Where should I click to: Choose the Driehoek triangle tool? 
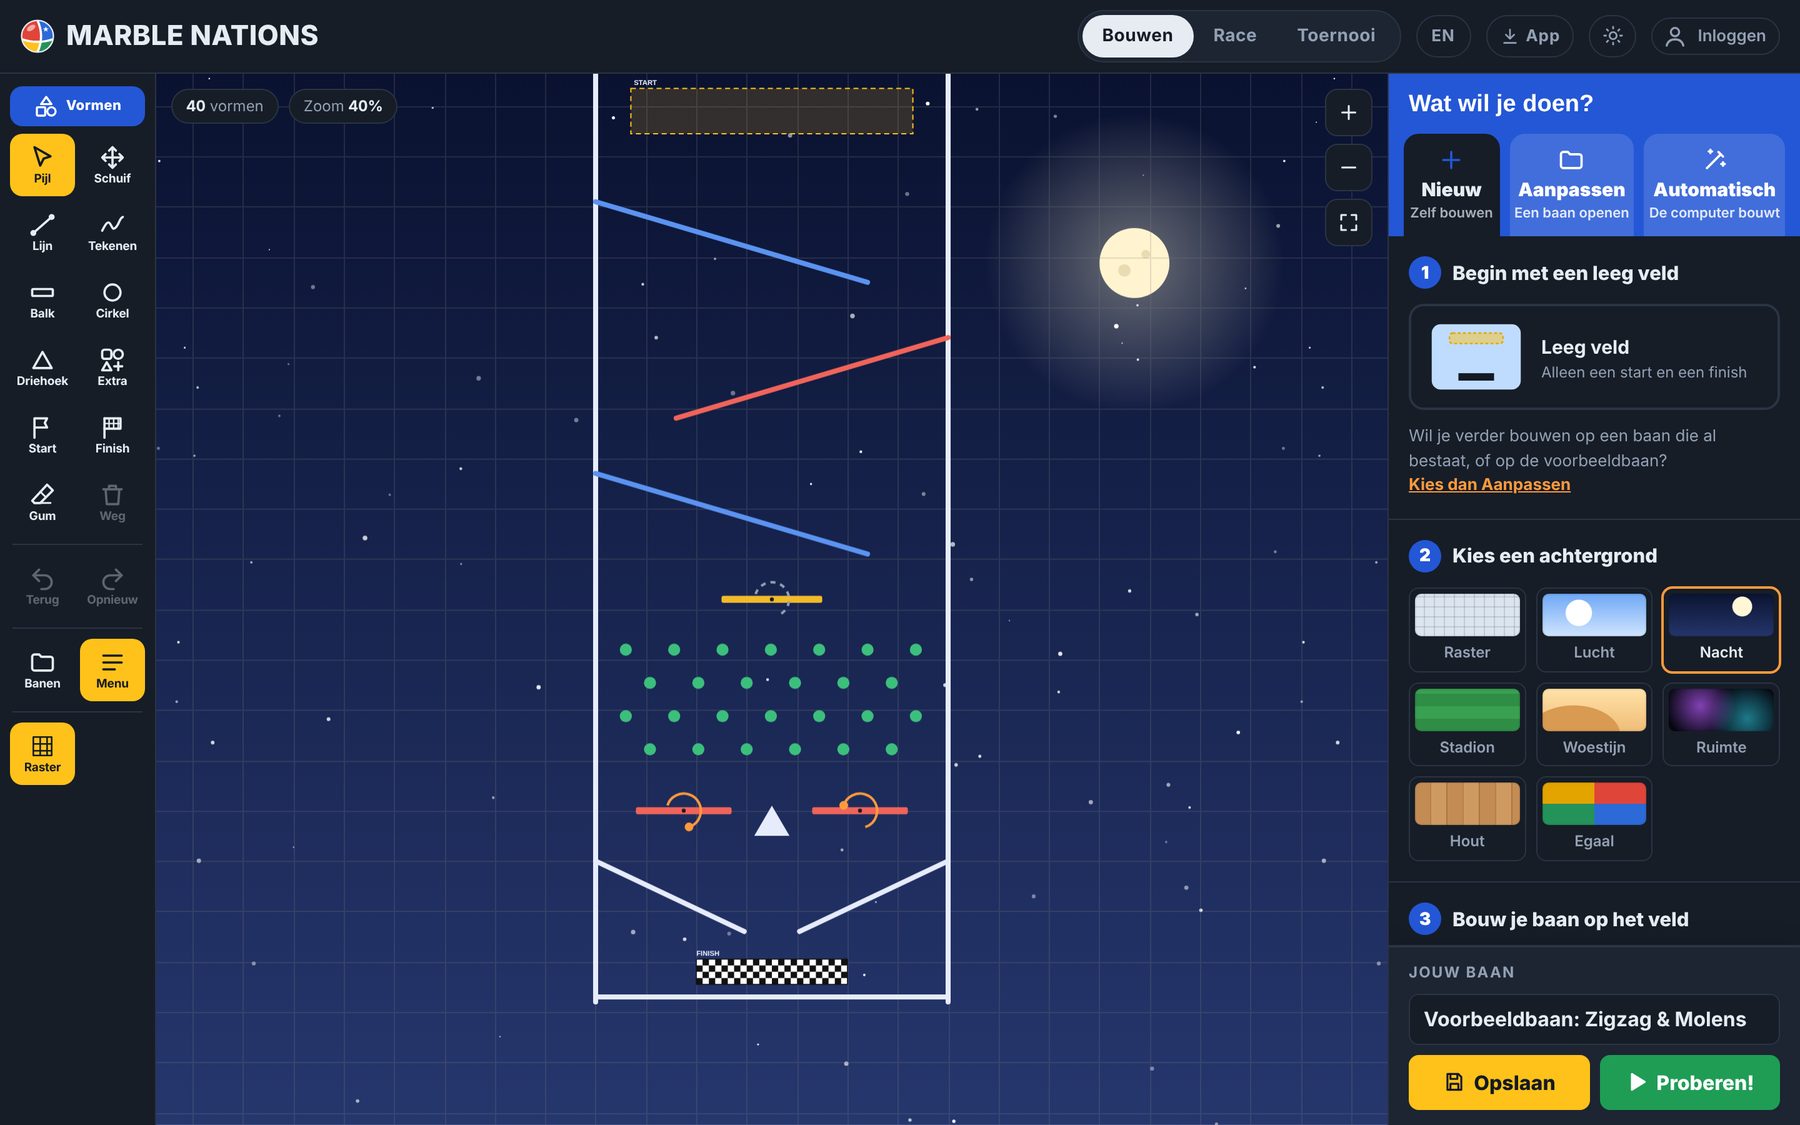[42, 367]
